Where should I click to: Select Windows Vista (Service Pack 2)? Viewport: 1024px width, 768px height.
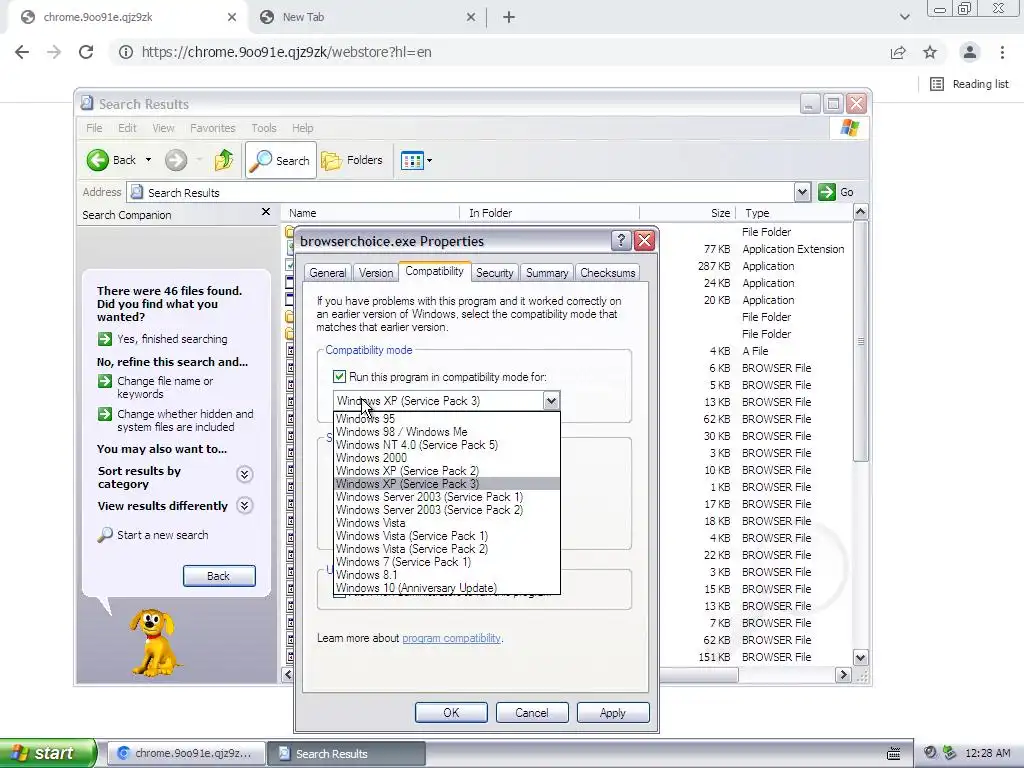(x=447, y=549)
